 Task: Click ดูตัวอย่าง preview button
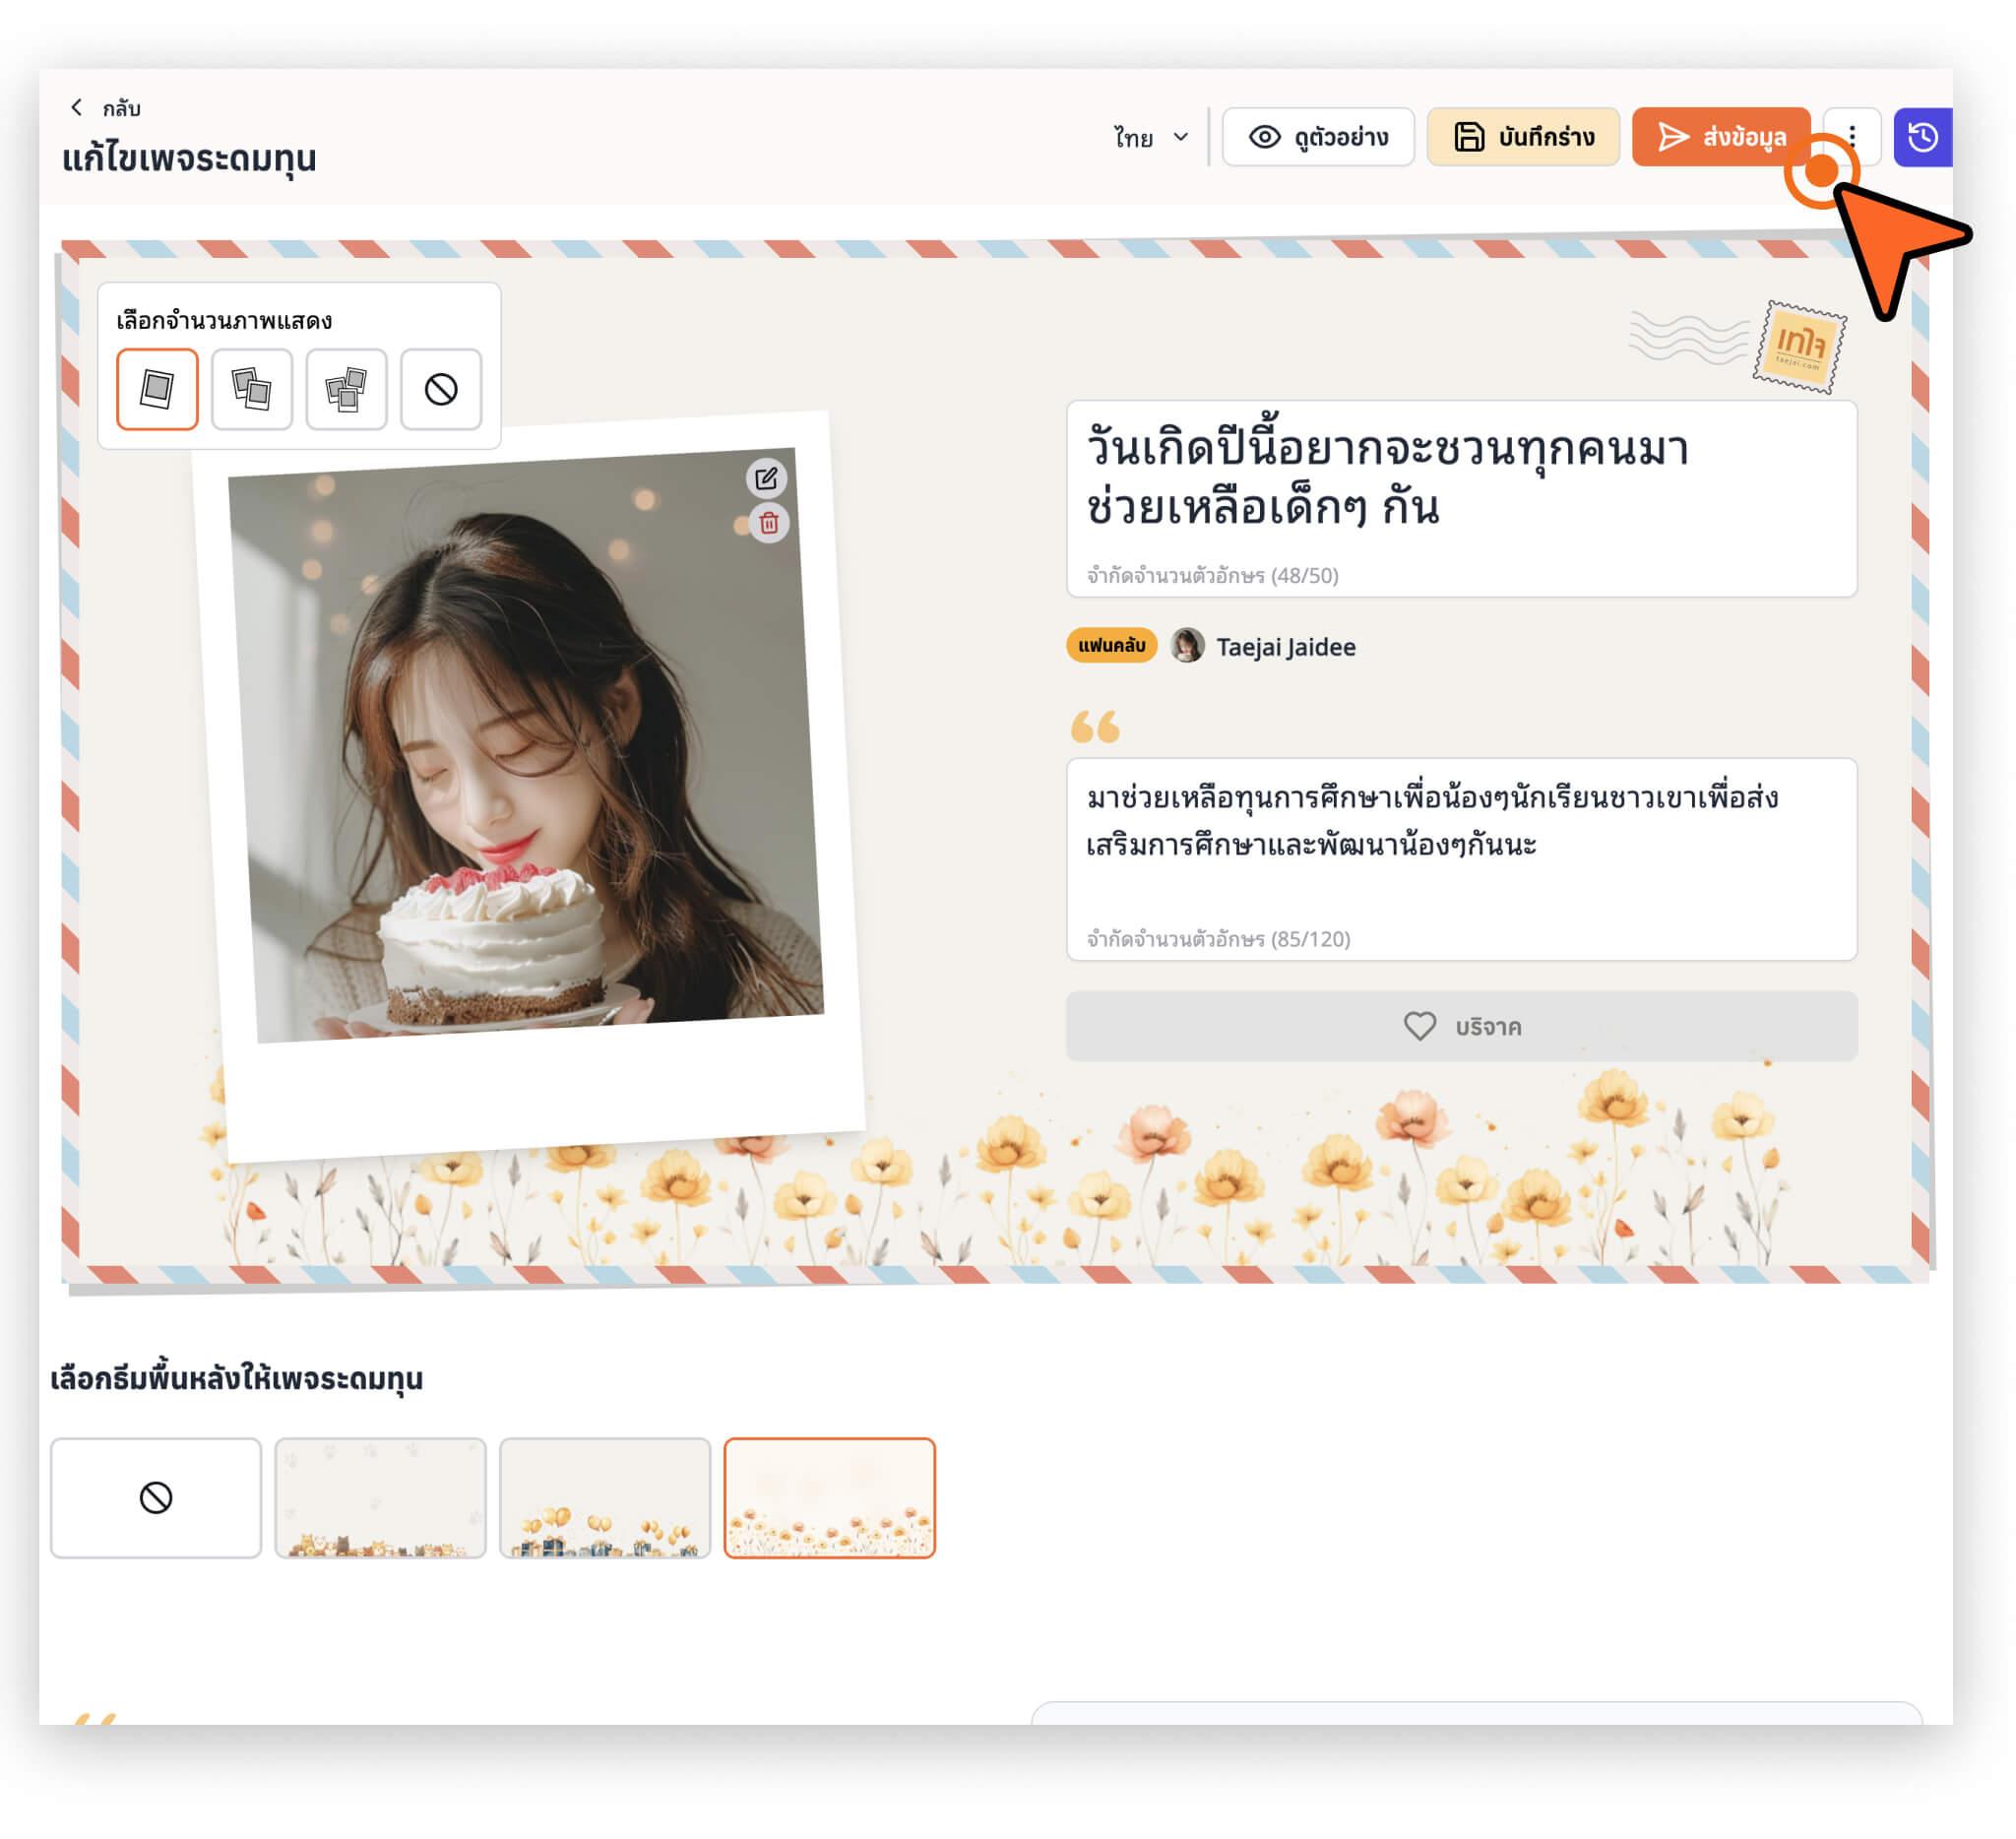pyautogui.click(x=1318, y=137)
